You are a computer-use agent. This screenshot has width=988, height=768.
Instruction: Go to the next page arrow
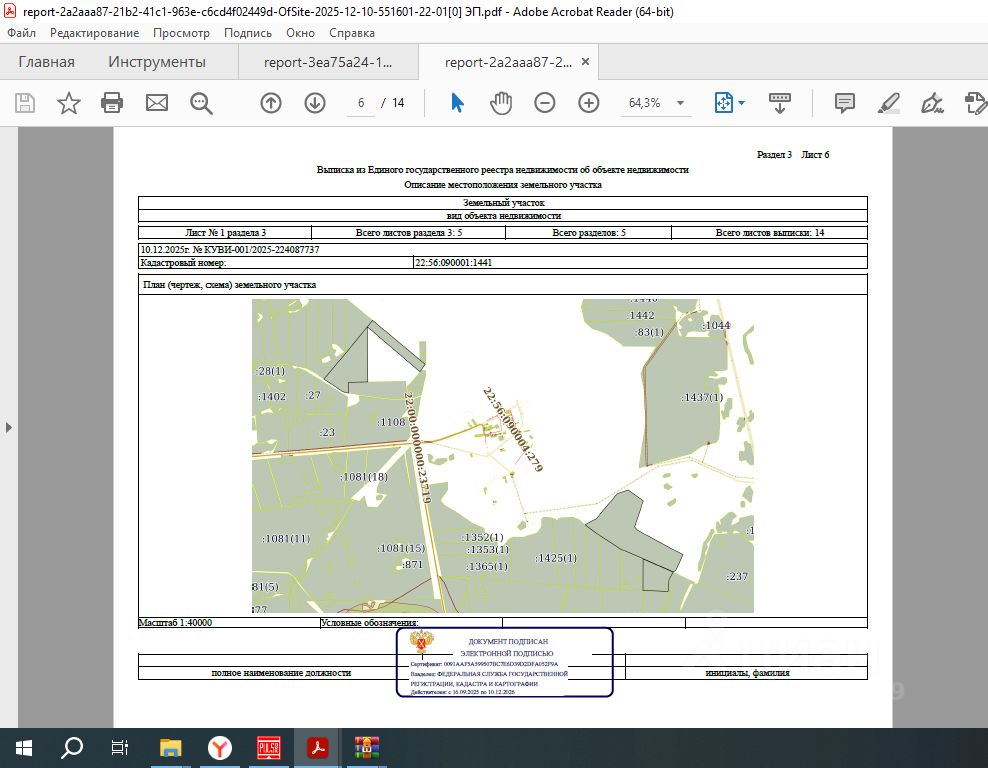click(x=315, y=103)
